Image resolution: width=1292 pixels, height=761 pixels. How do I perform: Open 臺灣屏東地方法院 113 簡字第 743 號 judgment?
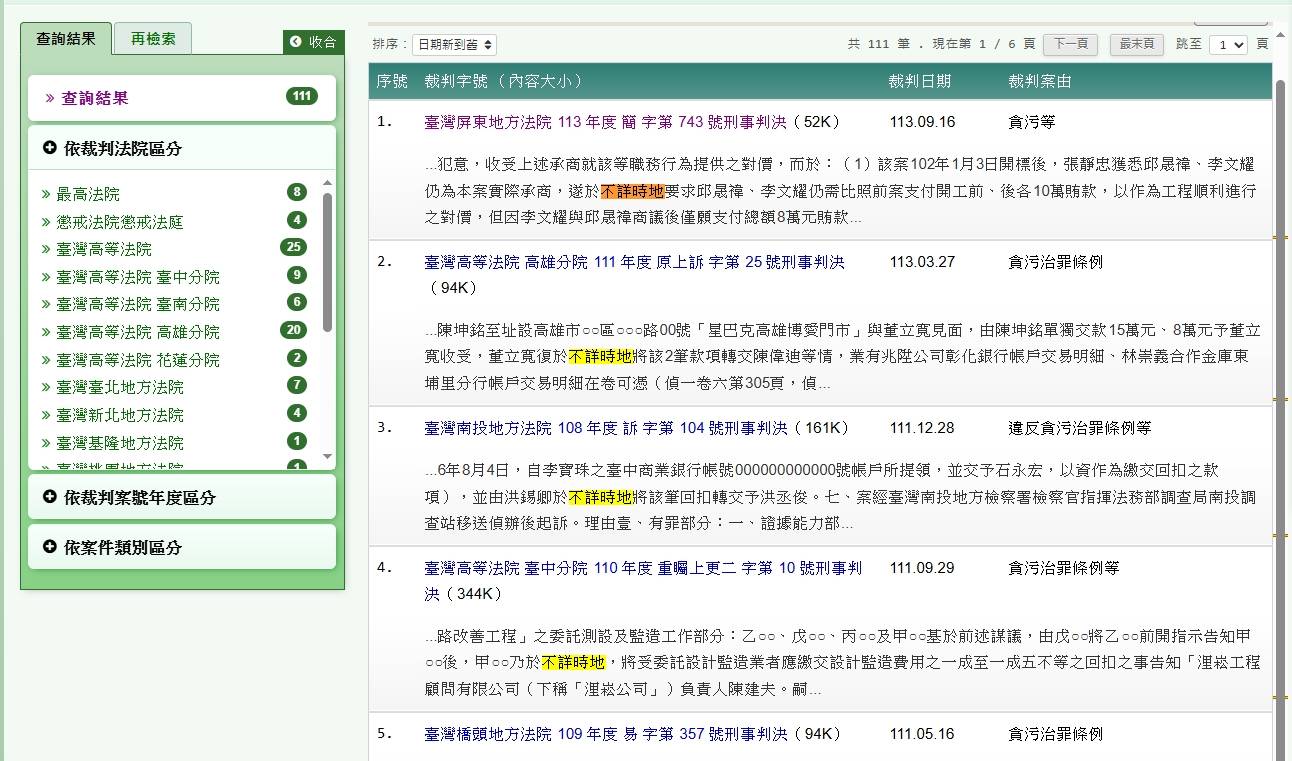[606, 122]
